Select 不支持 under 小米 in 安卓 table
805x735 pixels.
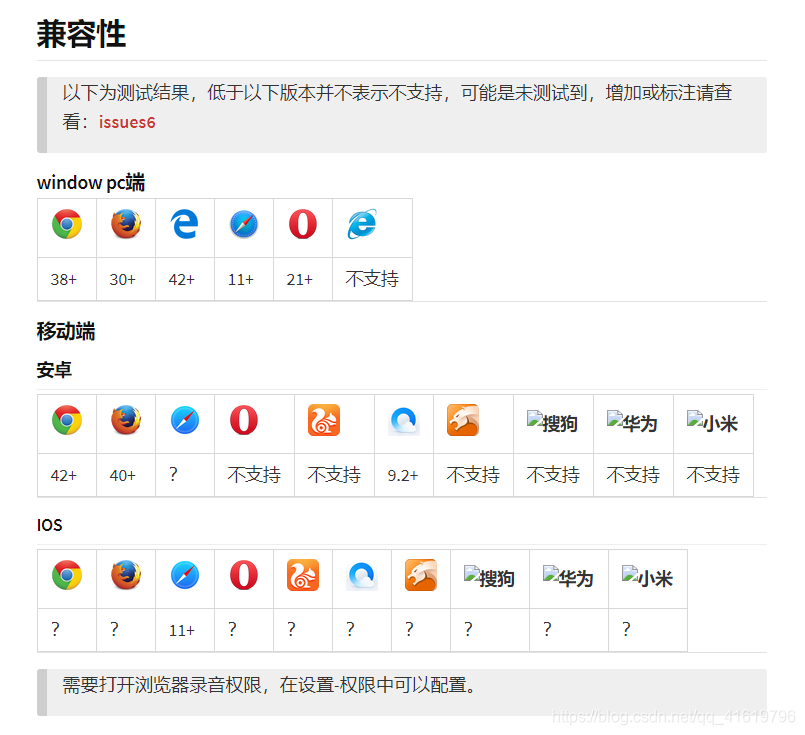coord(713,475)
